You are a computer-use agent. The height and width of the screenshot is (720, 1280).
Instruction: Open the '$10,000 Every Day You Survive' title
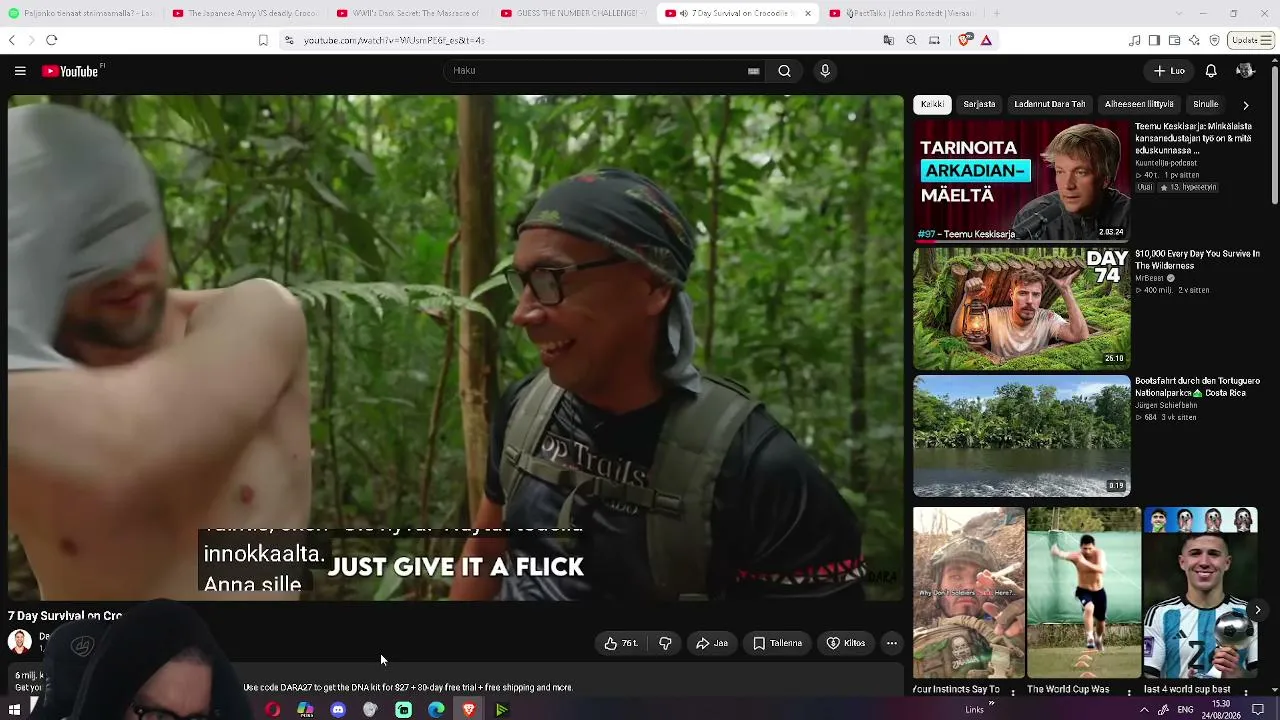click(1197, 260)
